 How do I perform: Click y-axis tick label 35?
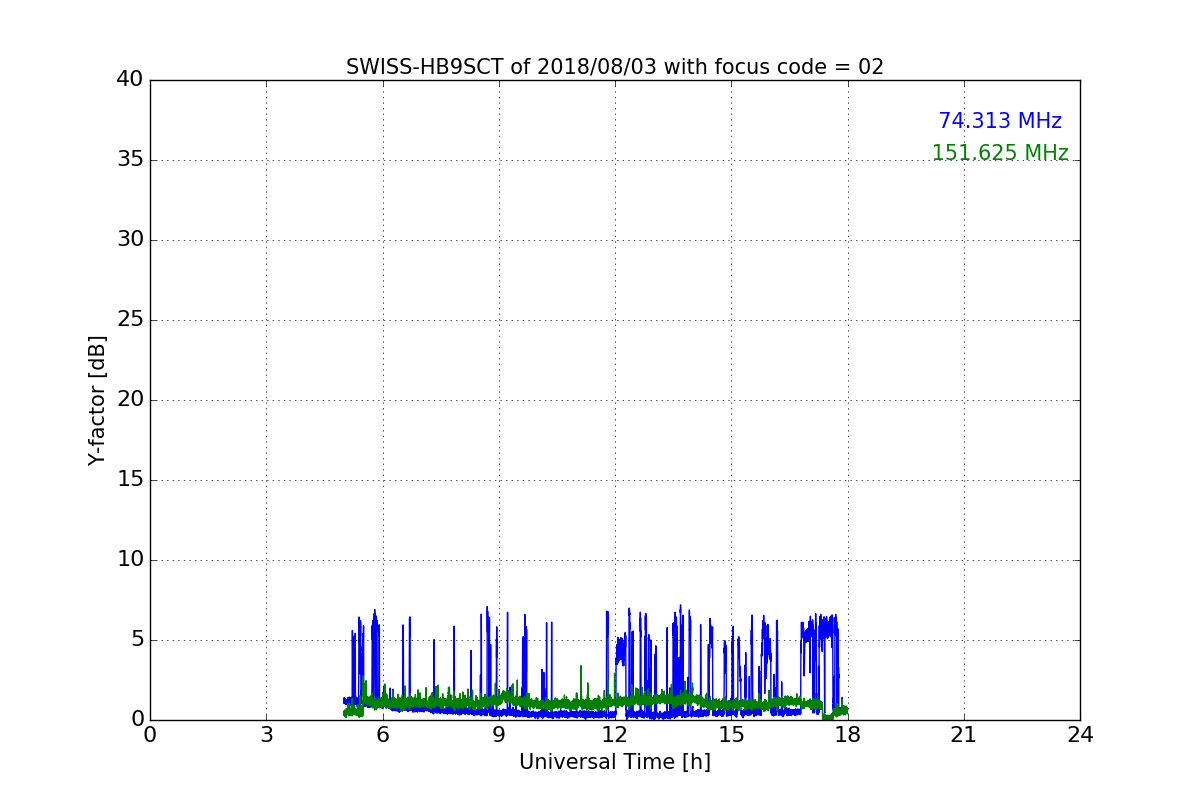[x=130, y=160]
